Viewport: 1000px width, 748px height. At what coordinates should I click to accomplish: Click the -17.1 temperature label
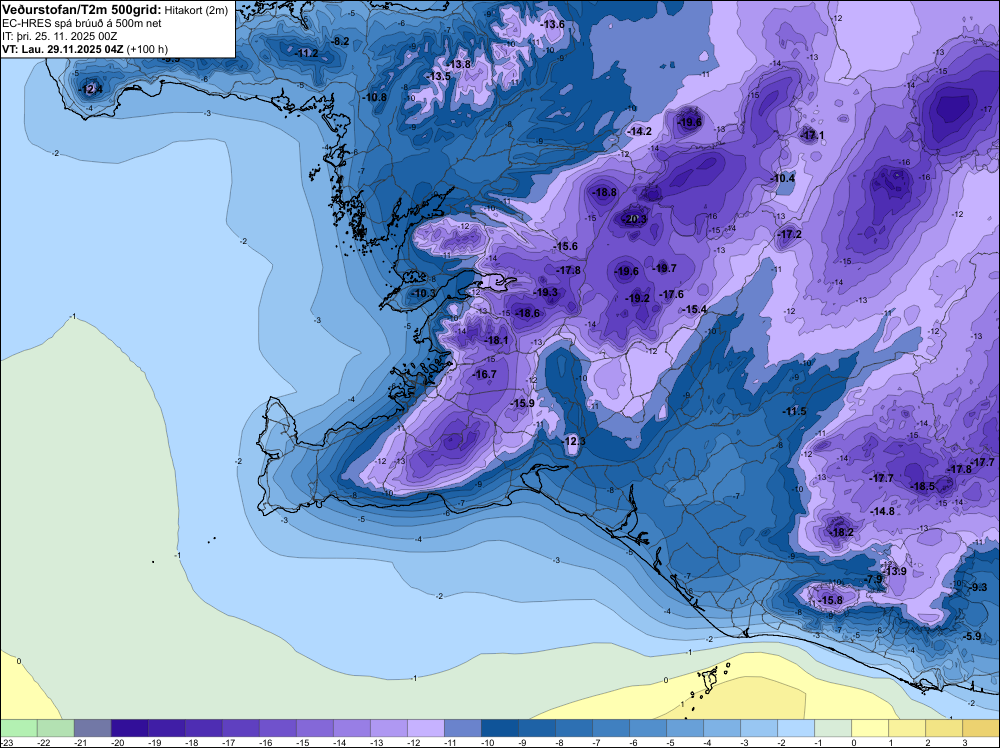pos(812,136)
